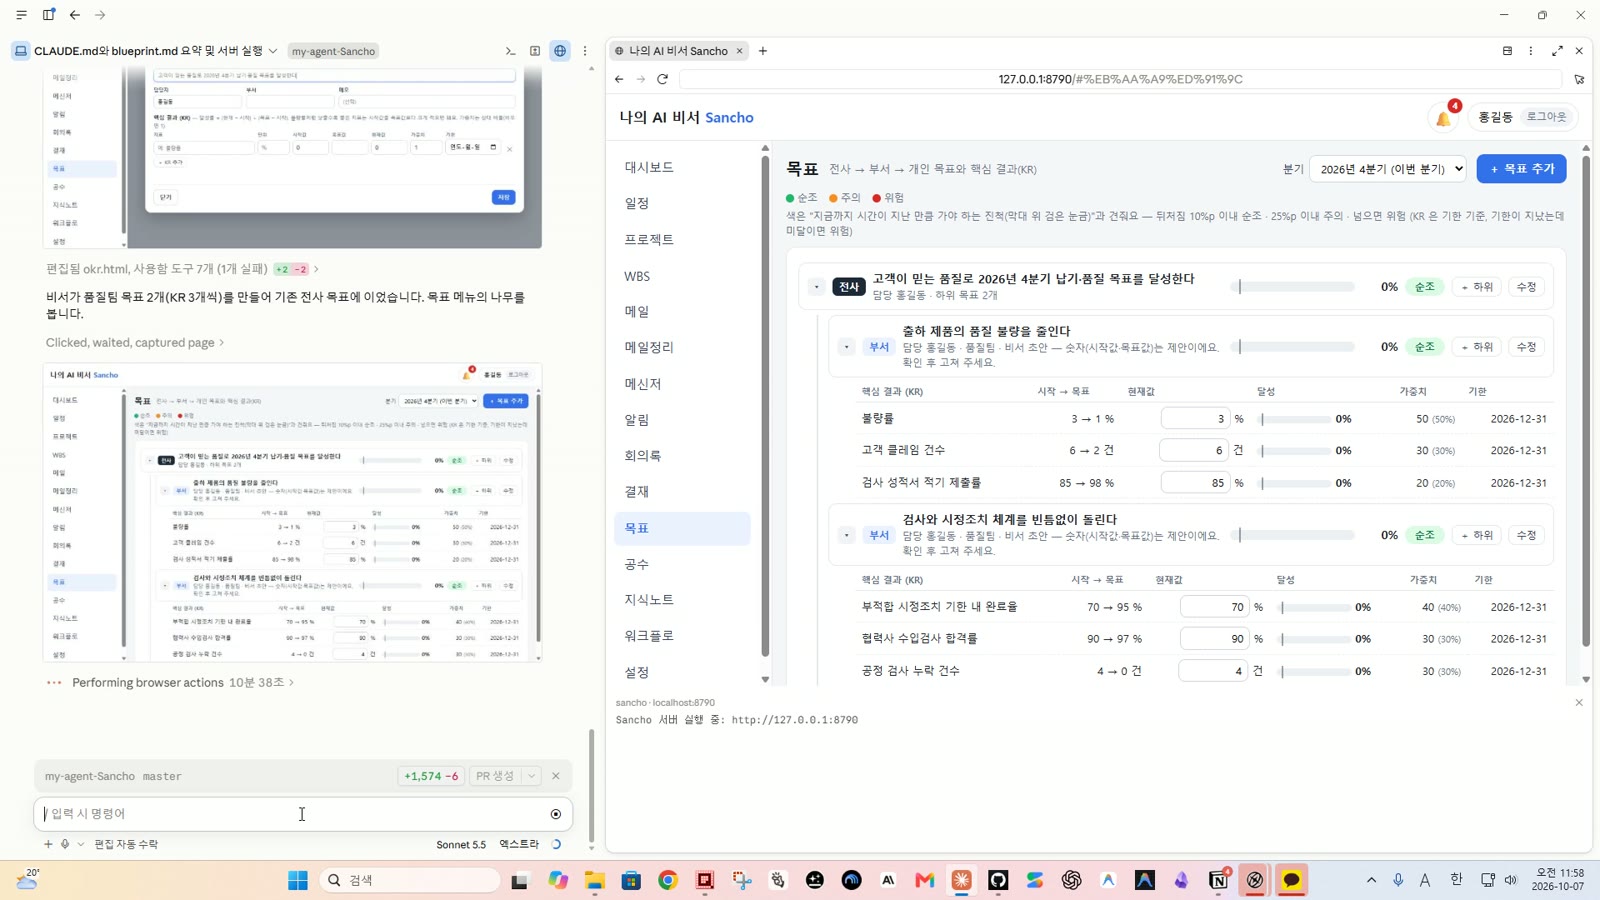This screenshot has height=900, width=1600.
Task: Select the 나의 AI 비서 Sancho browser tab
Action: pyautogui.click(x=678, y=51)
